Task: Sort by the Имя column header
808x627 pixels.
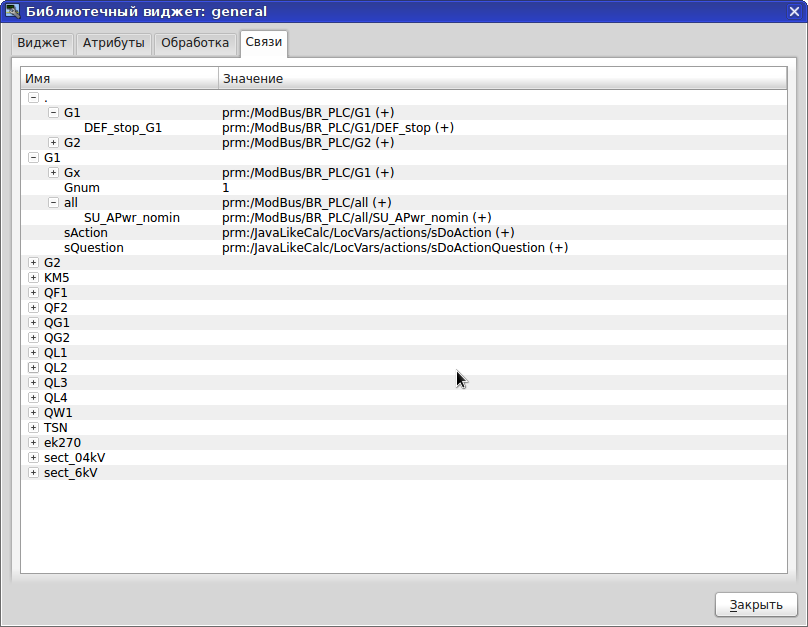Action: [120, 78]
